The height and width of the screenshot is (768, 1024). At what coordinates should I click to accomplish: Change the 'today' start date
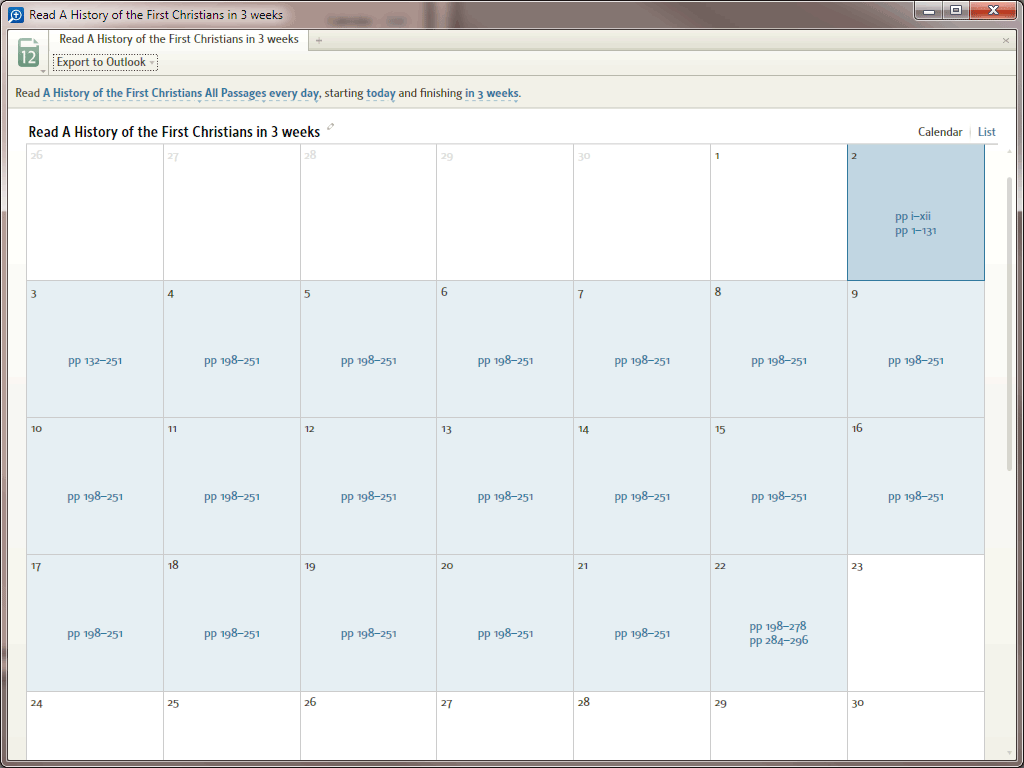381,93
